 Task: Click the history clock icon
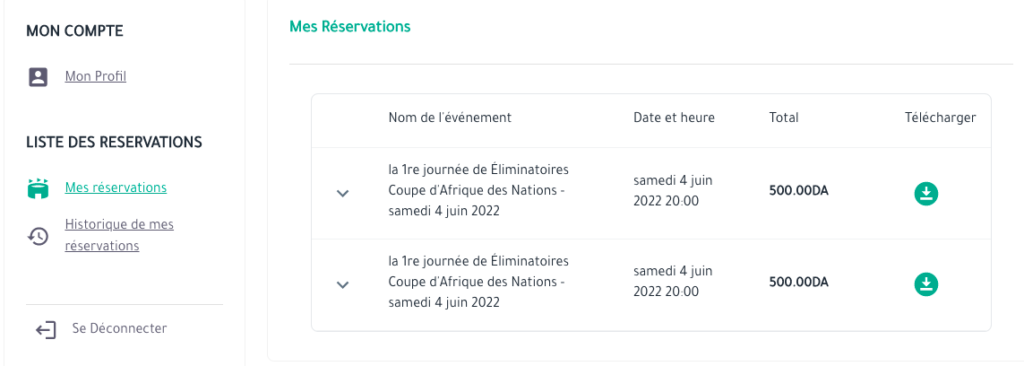[x=38, y=236]
